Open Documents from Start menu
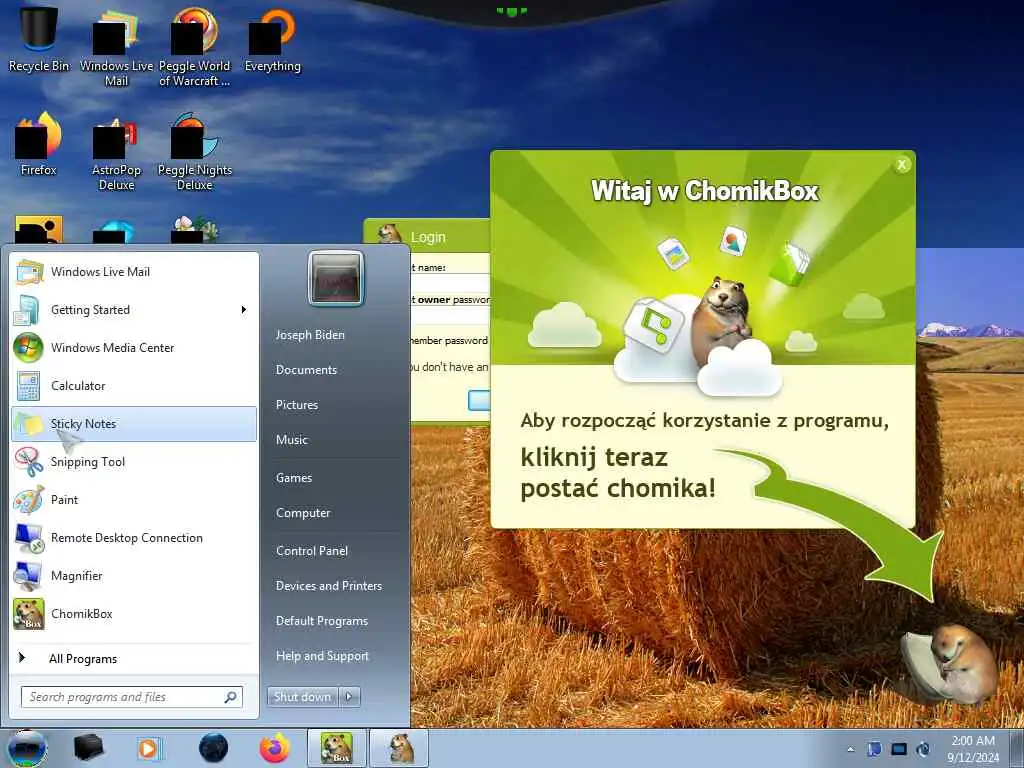 coord(306,370)
